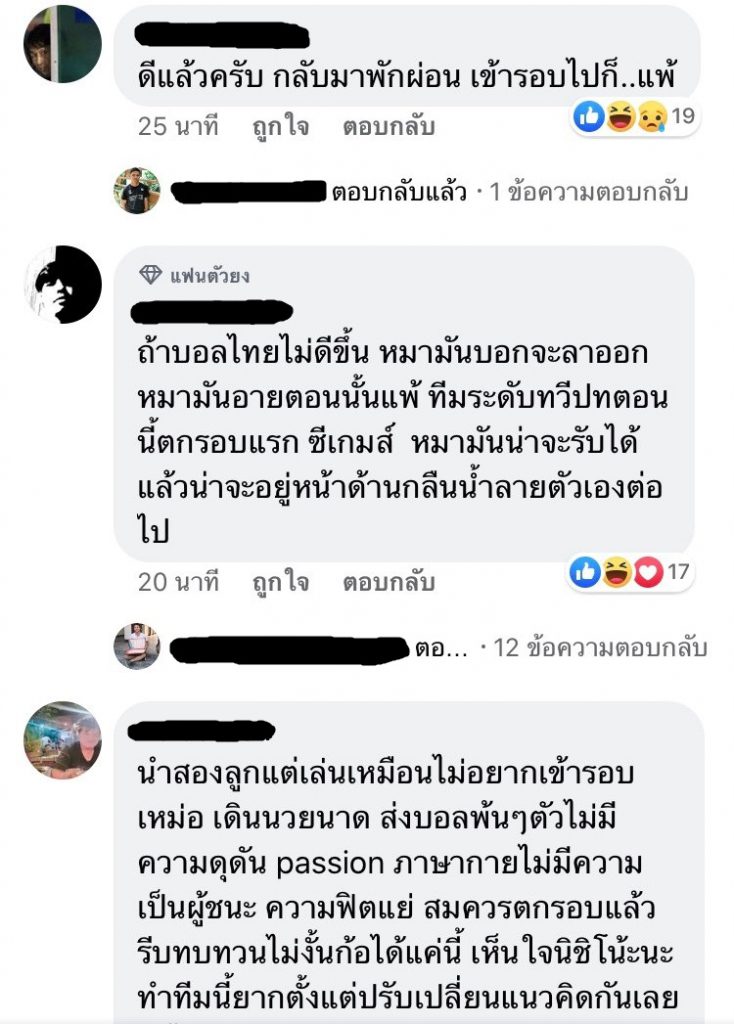Open black silhouette profile picture
734x1024 pixels.
click(63, 285)
